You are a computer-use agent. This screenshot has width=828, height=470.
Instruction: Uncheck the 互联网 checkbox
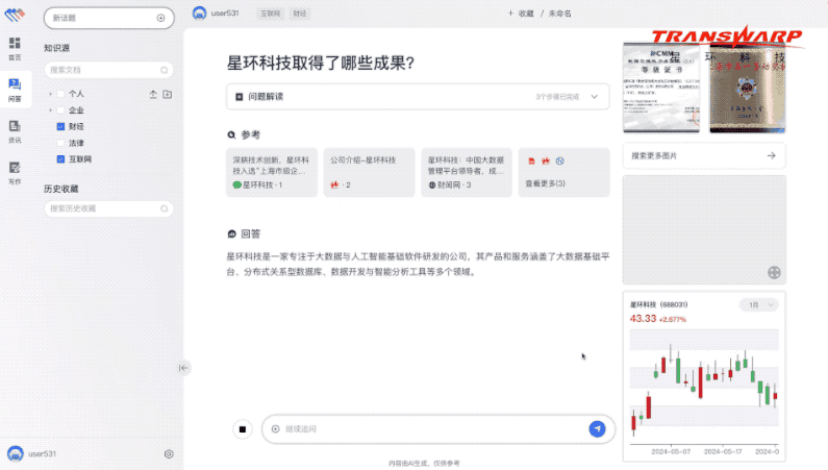tap(61, 159)
